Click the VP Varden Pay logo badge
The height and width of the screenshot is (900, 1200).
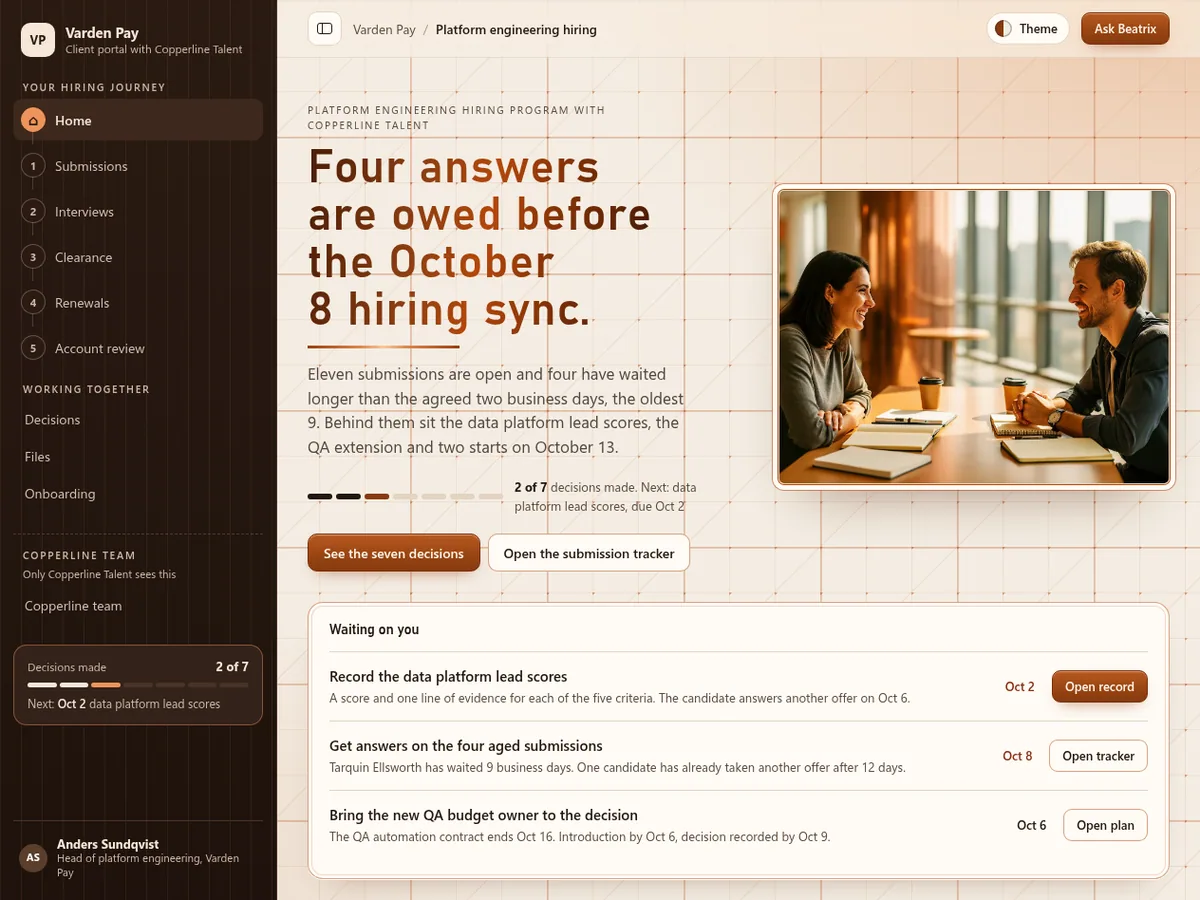click(38, 40)
